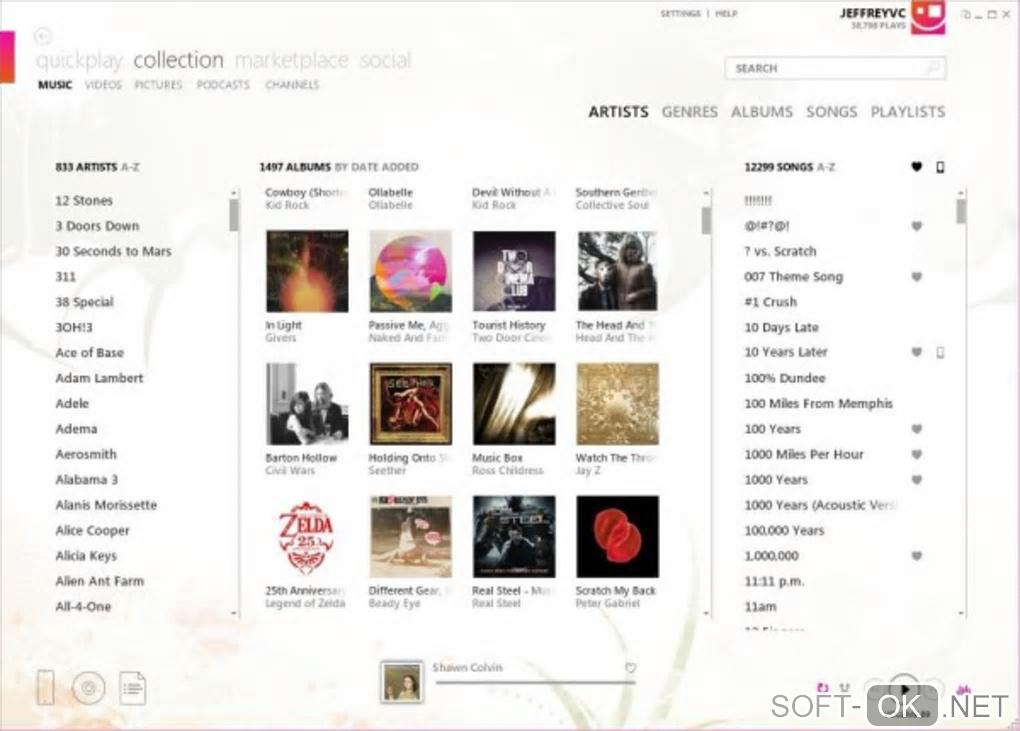Click the heart icon on now-playing track
Viewport: 1020px width, 731px height.
(x=630, y=668)
